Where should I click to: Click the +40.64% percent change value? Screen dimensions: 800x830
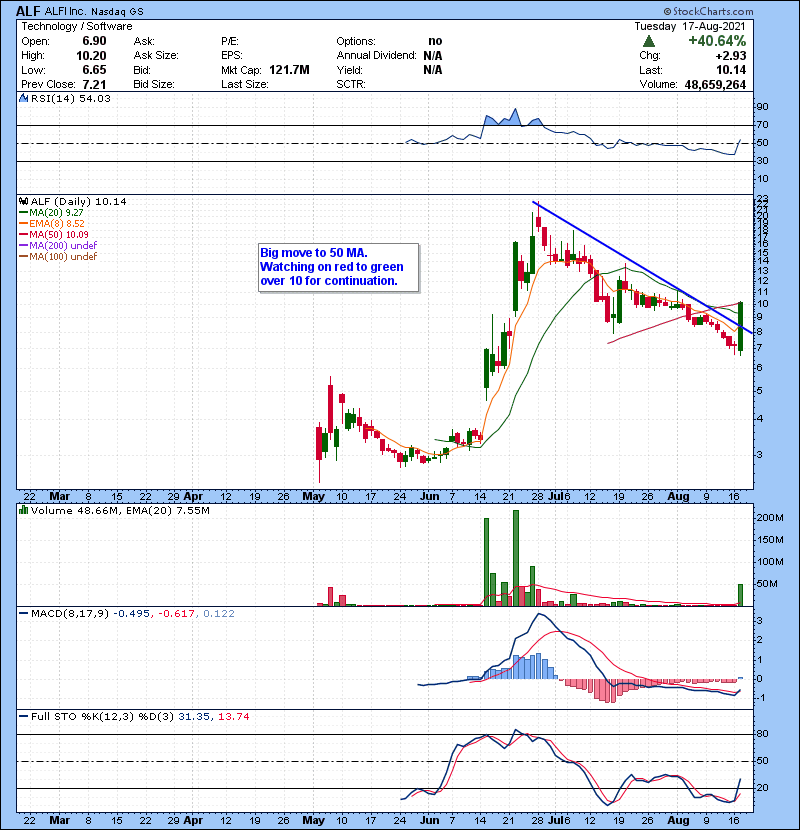(717, 41)
